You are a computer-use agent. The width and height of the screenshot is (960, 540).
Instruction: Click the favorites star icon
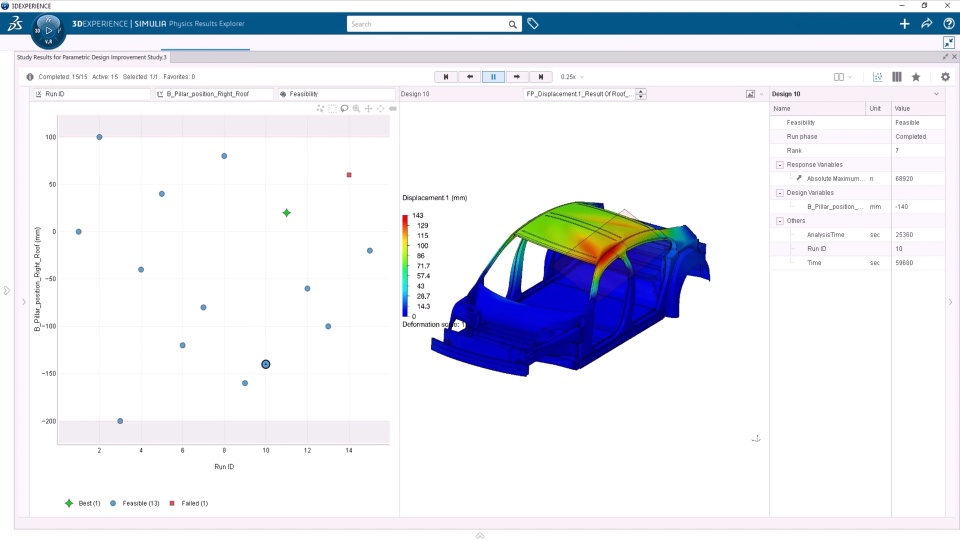916,77
